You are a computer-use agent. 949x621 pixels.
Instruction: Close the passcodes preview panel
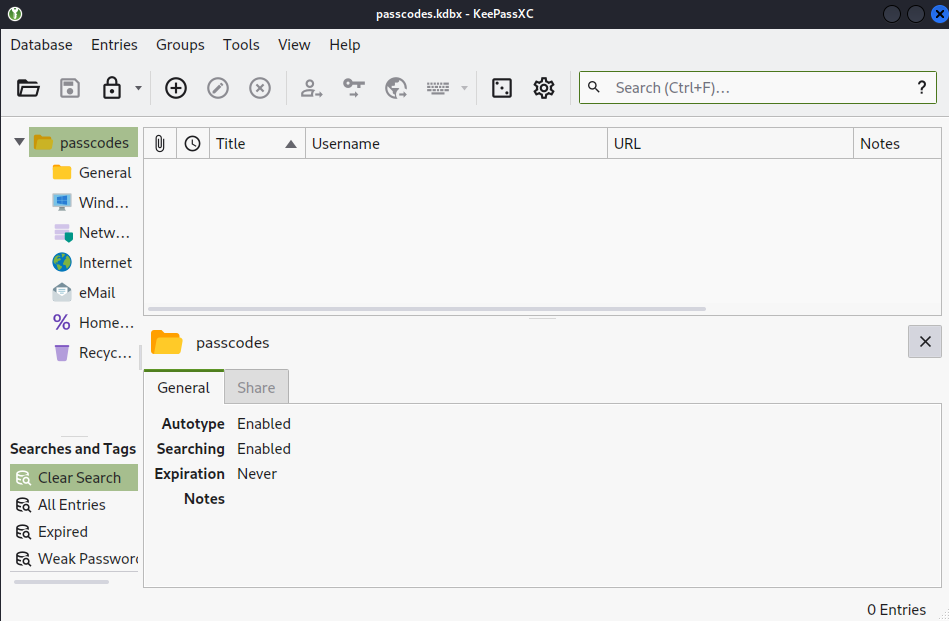point(925,341)
